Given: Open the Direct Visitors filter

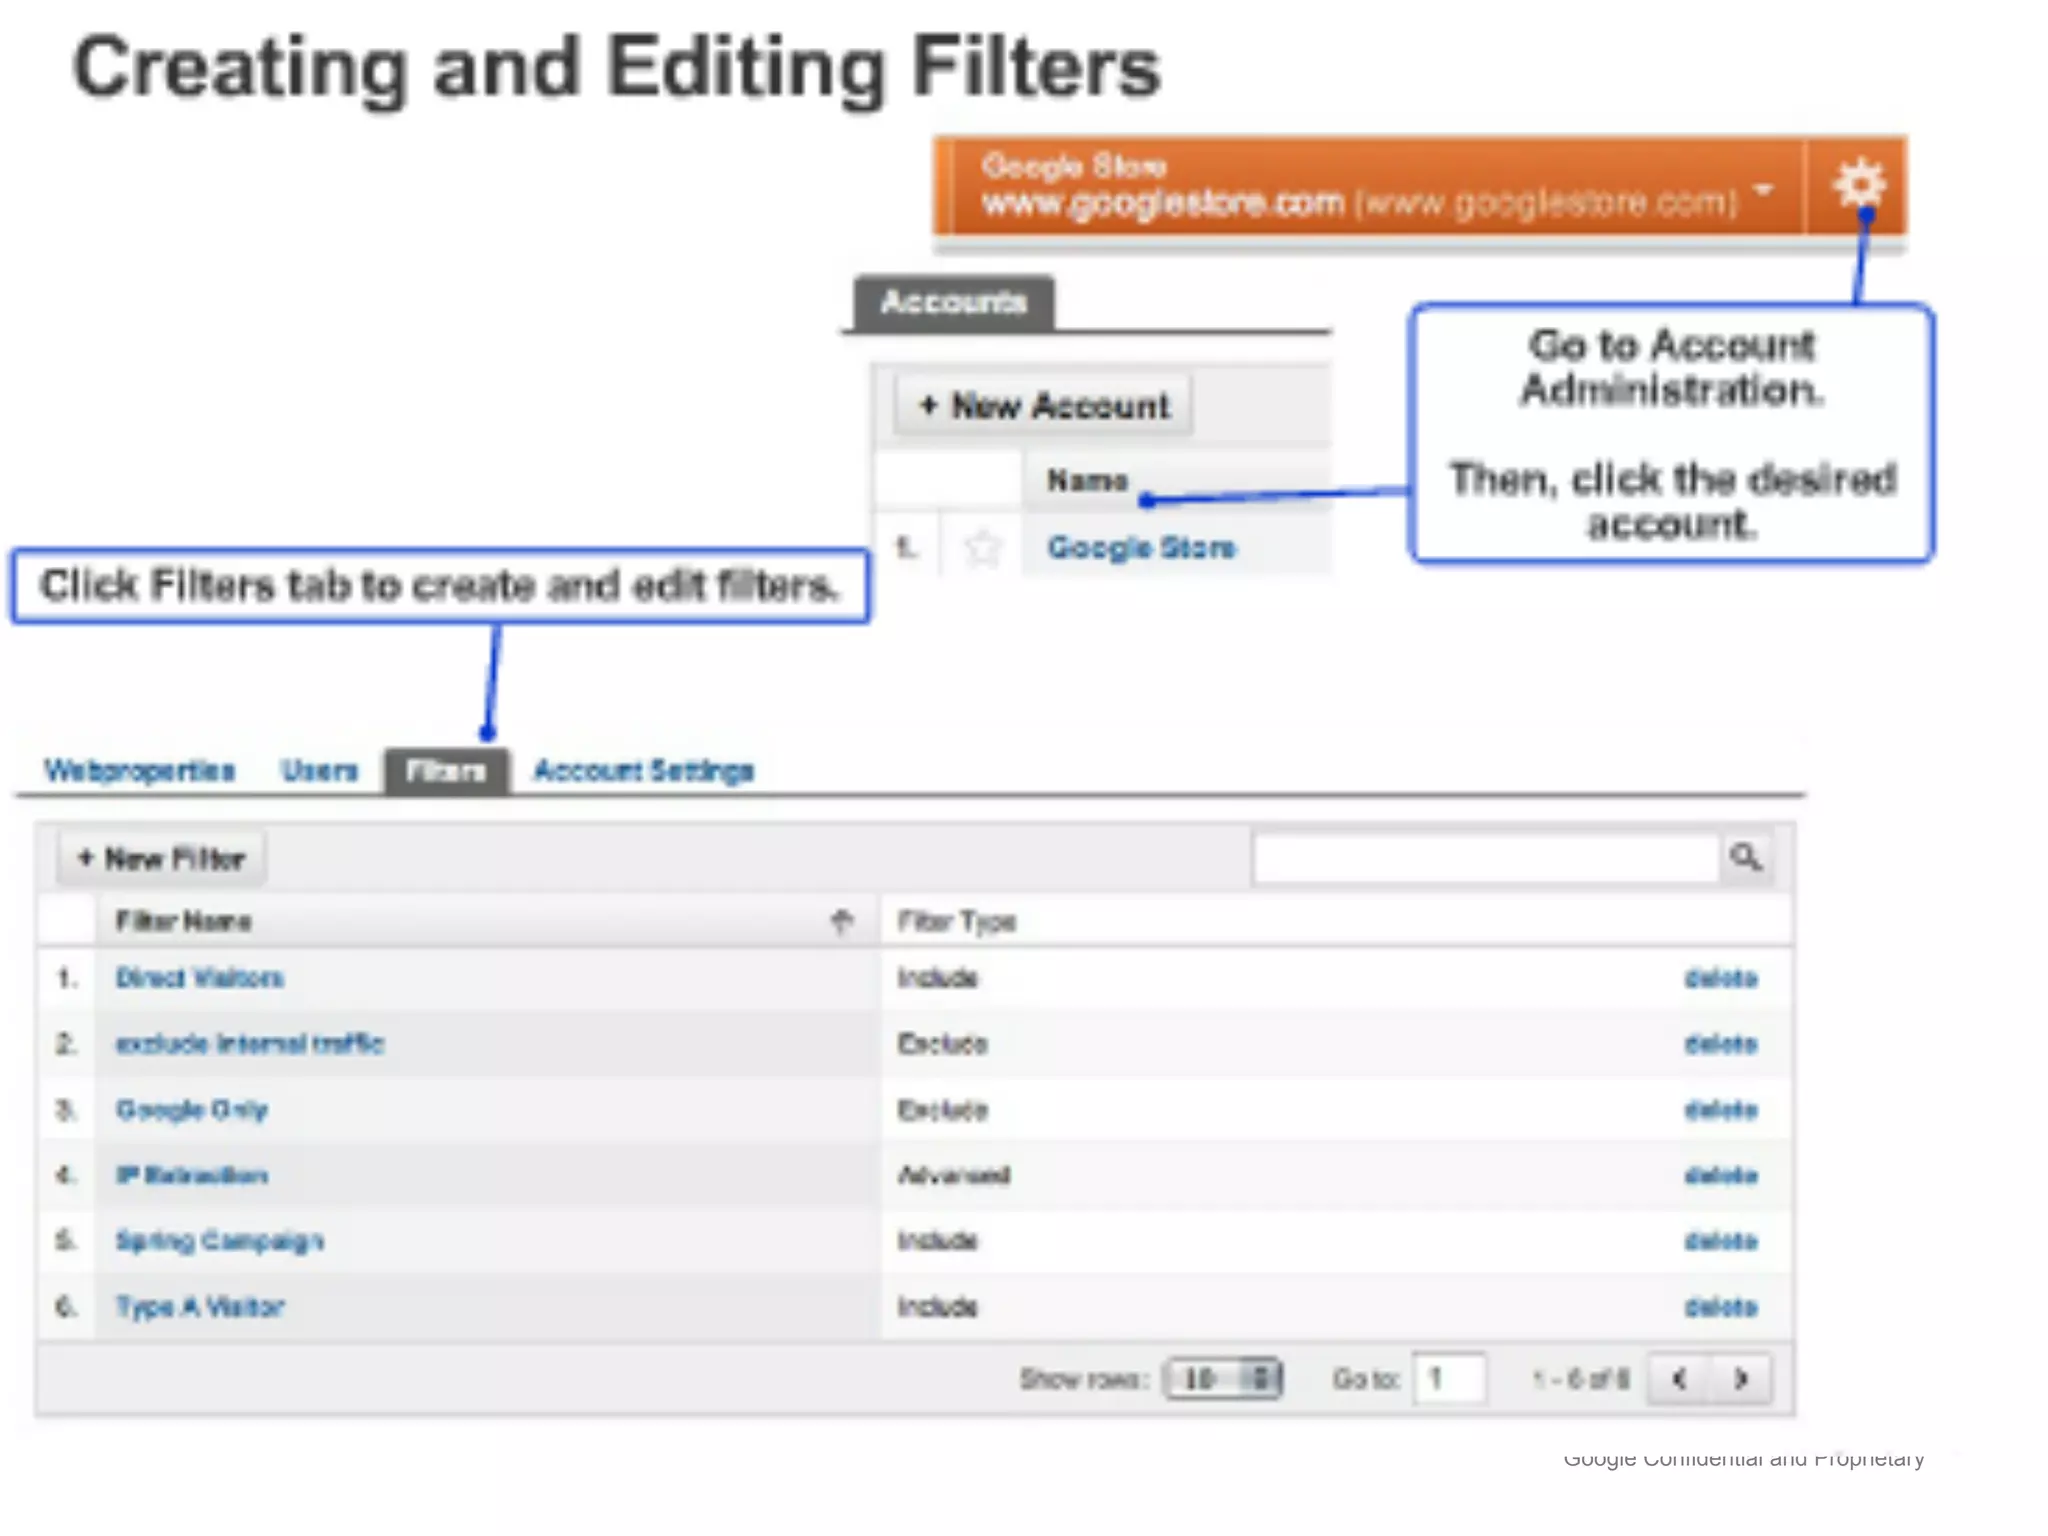Looking at the screenshot, I should 199,978.
